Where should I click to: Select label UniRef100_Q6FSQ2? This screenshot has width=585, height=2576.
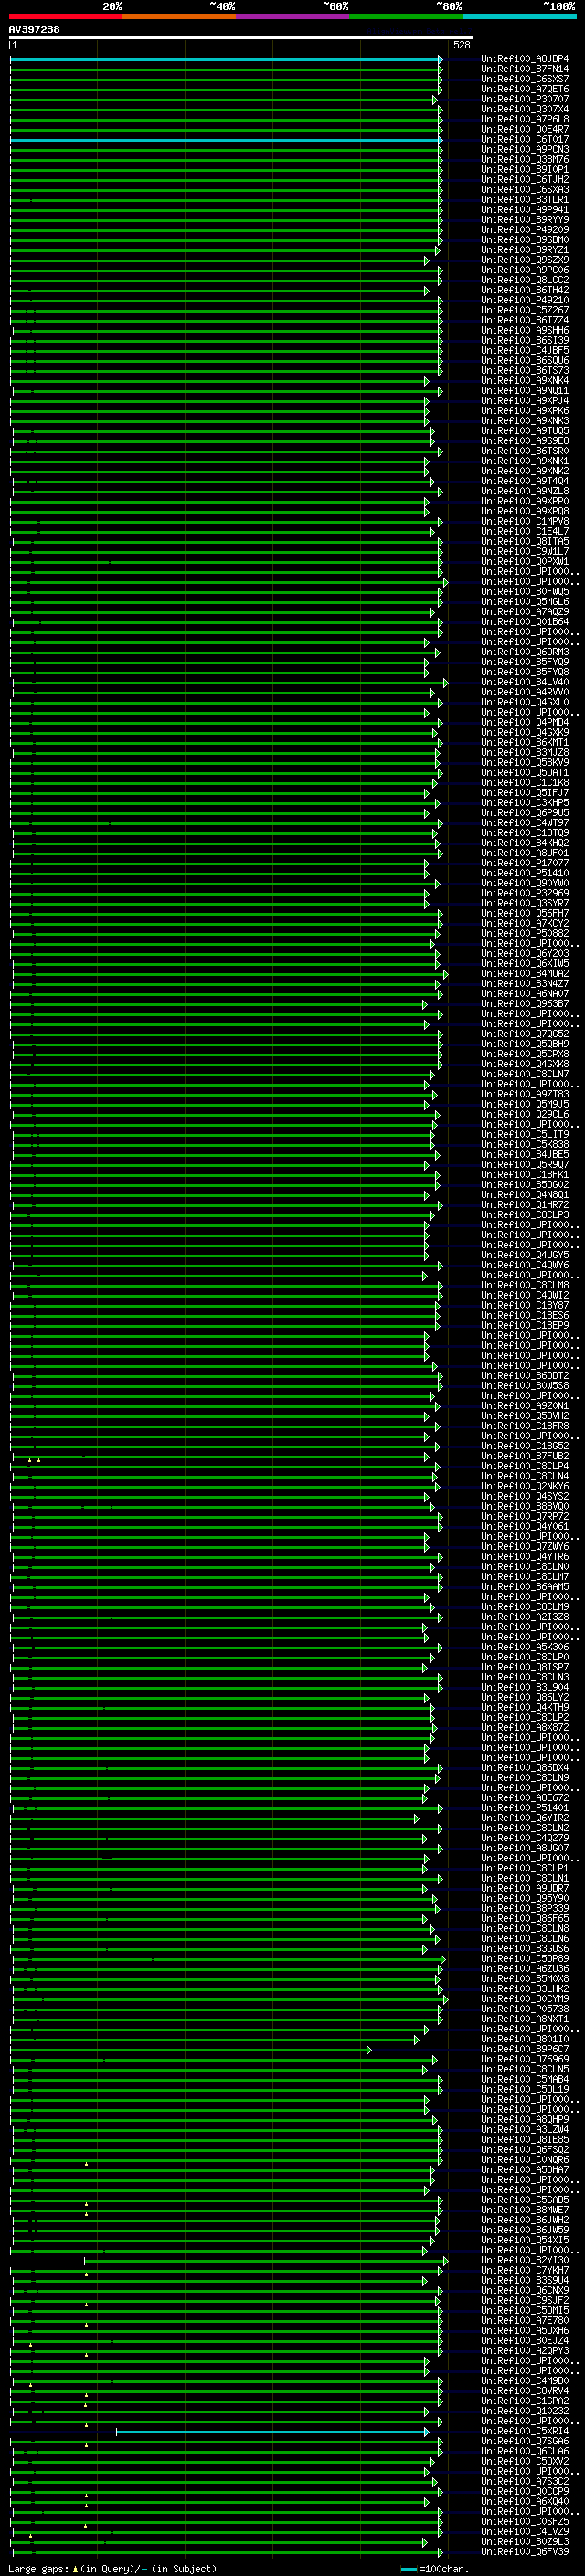pos(524,2150)
